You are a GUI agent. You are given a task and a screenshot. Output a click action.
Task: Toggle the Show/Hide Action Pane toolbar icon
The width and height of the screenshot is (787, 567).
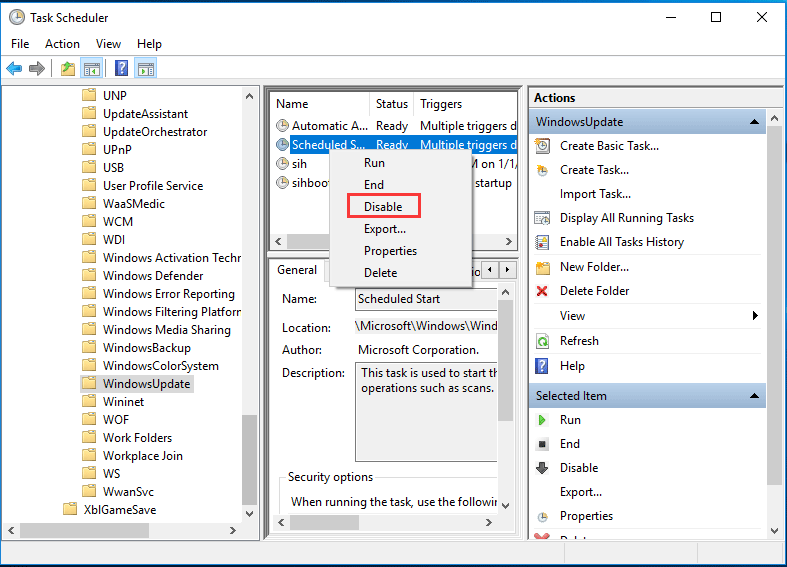click(x=146, y=68)
